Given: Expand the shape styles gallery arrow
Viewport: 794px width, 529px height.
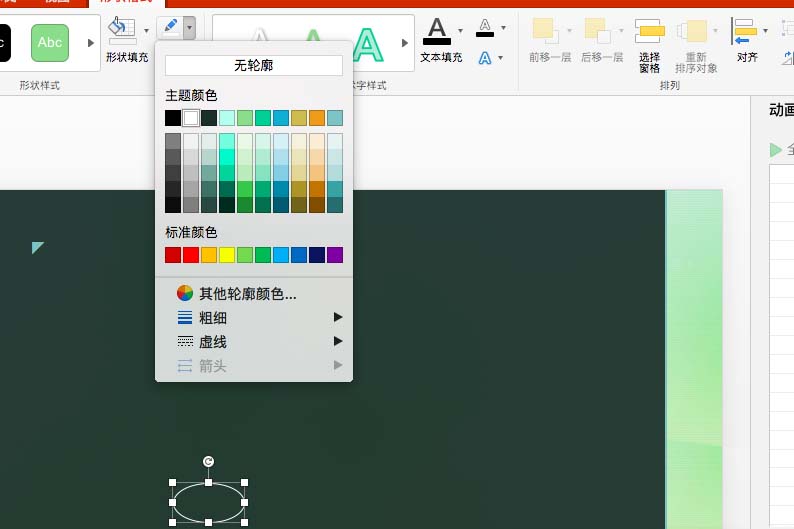Looking at the screenshot, I should pyautogui.click(x=91, y=43).
